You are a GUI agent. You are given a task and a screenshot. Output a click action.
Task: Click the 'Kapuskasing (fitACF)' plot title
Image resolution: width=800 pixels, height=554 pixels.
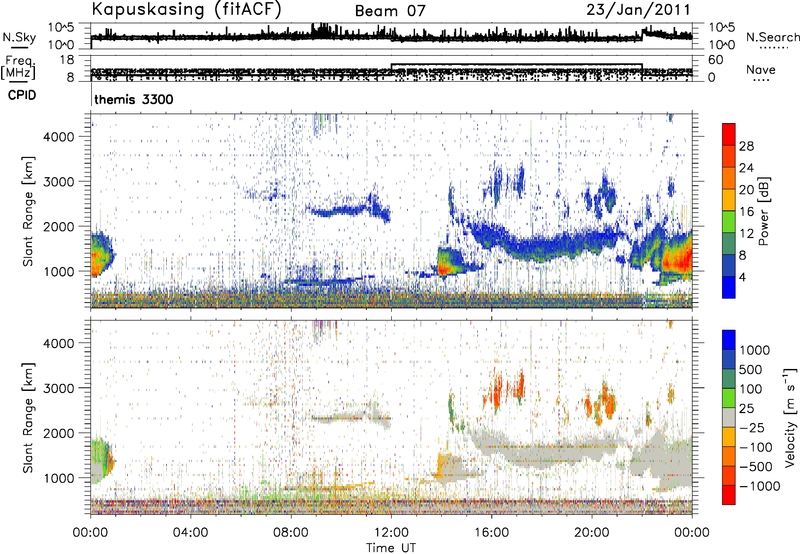186,10
